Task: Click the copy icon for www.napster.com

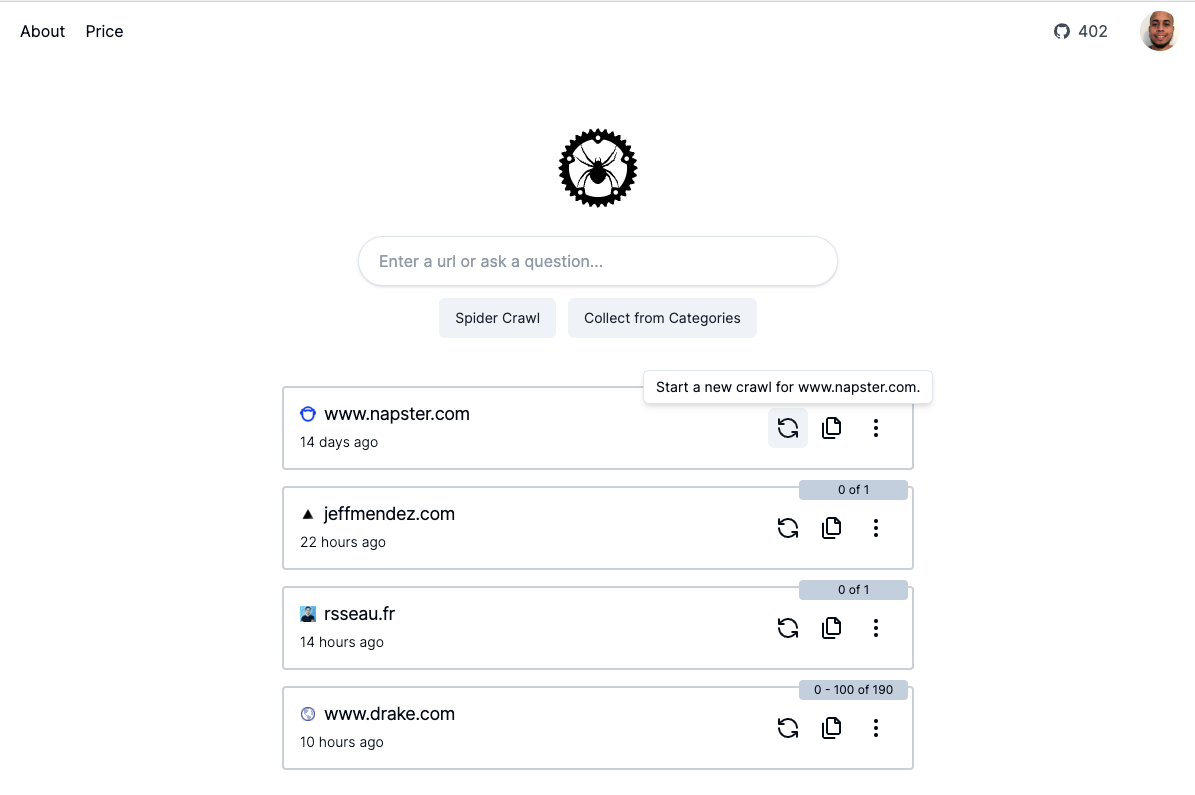Action: tap(831, 428)
